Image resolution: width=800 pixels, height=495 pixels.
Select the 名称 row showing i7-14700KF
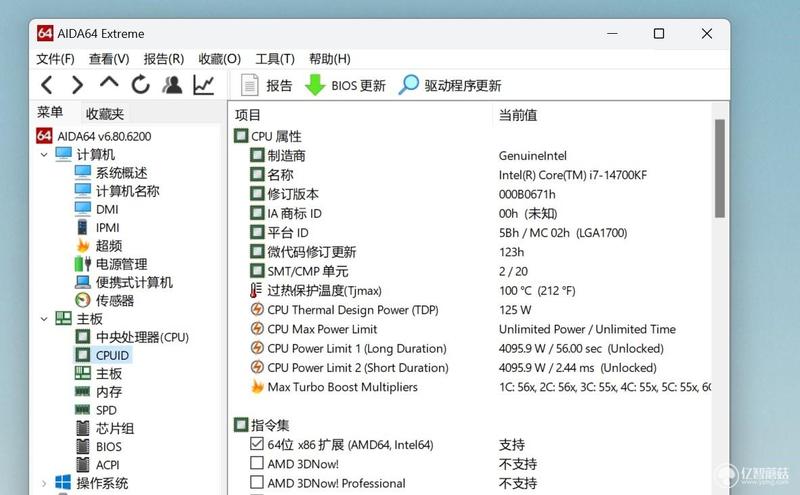coord(471,175)
